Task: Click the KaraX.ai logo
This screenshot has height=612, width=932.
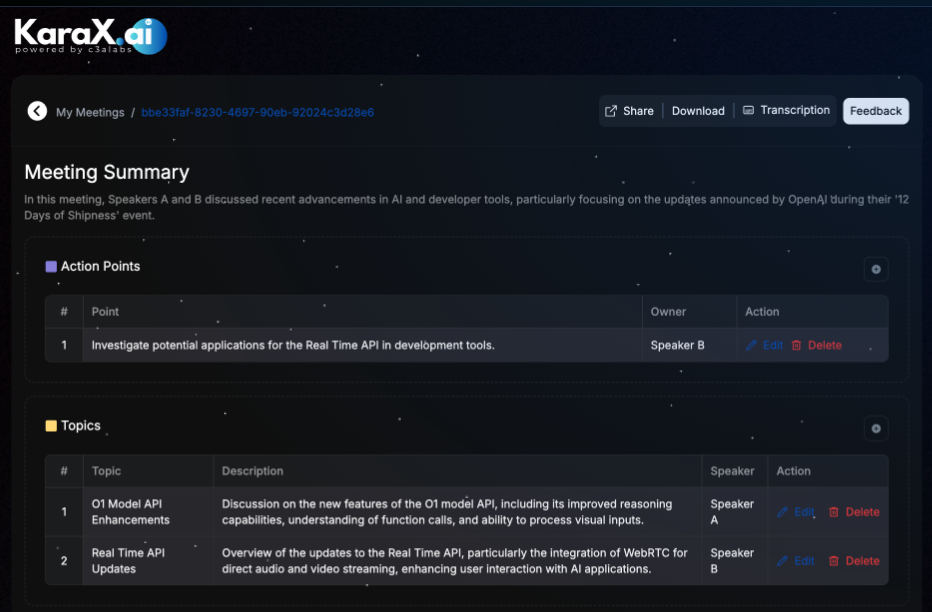Action: (x=90, y=36)
